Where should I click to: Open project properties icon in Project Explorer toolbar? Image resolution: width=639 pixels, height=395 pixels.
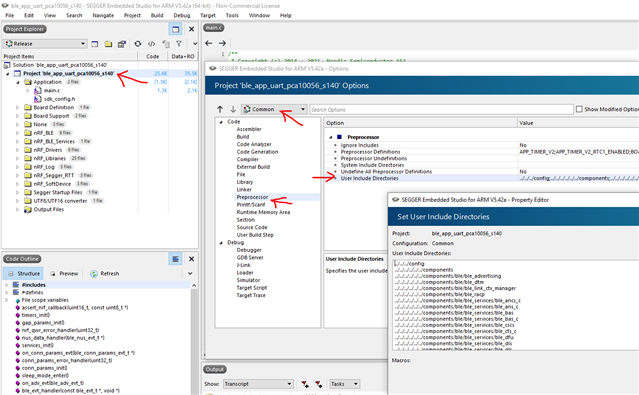(x=121, y=44)
